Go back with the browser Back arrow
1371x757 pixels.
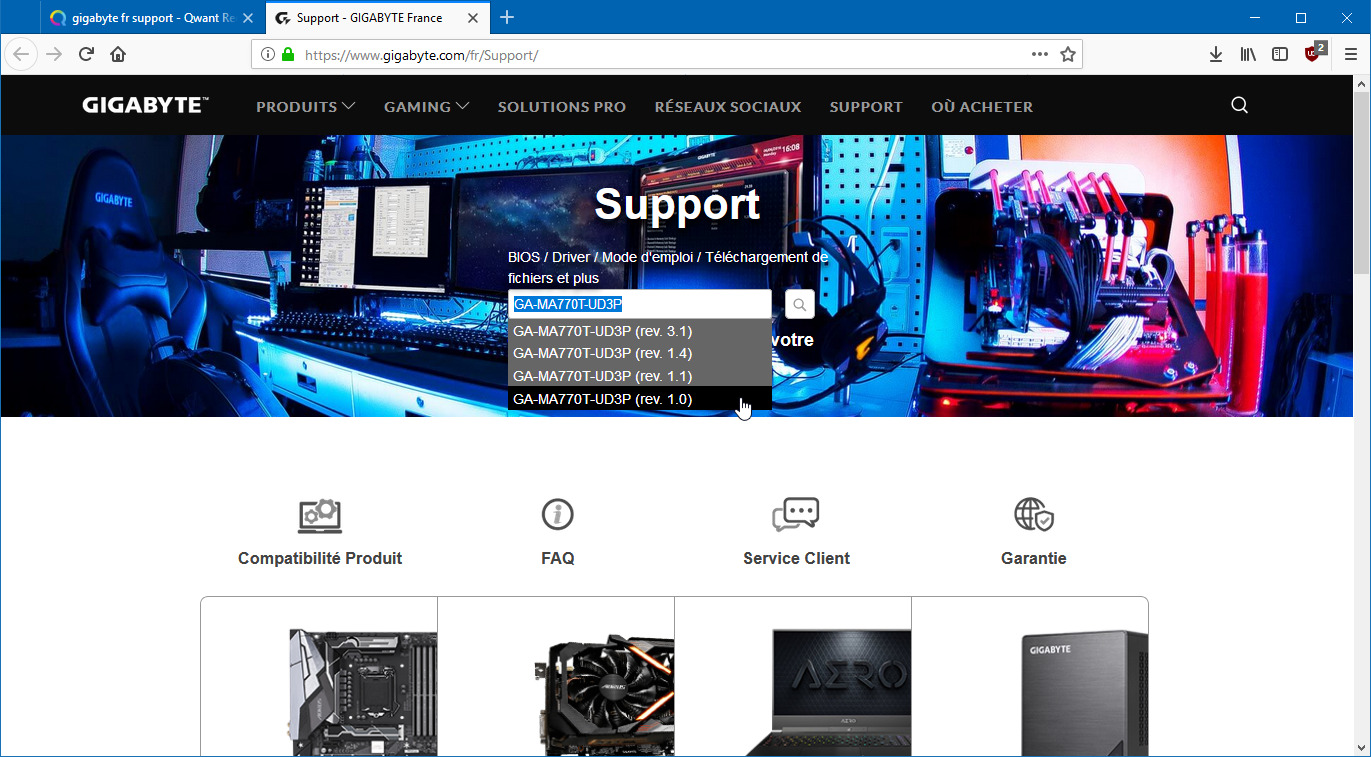pos(22,54)
